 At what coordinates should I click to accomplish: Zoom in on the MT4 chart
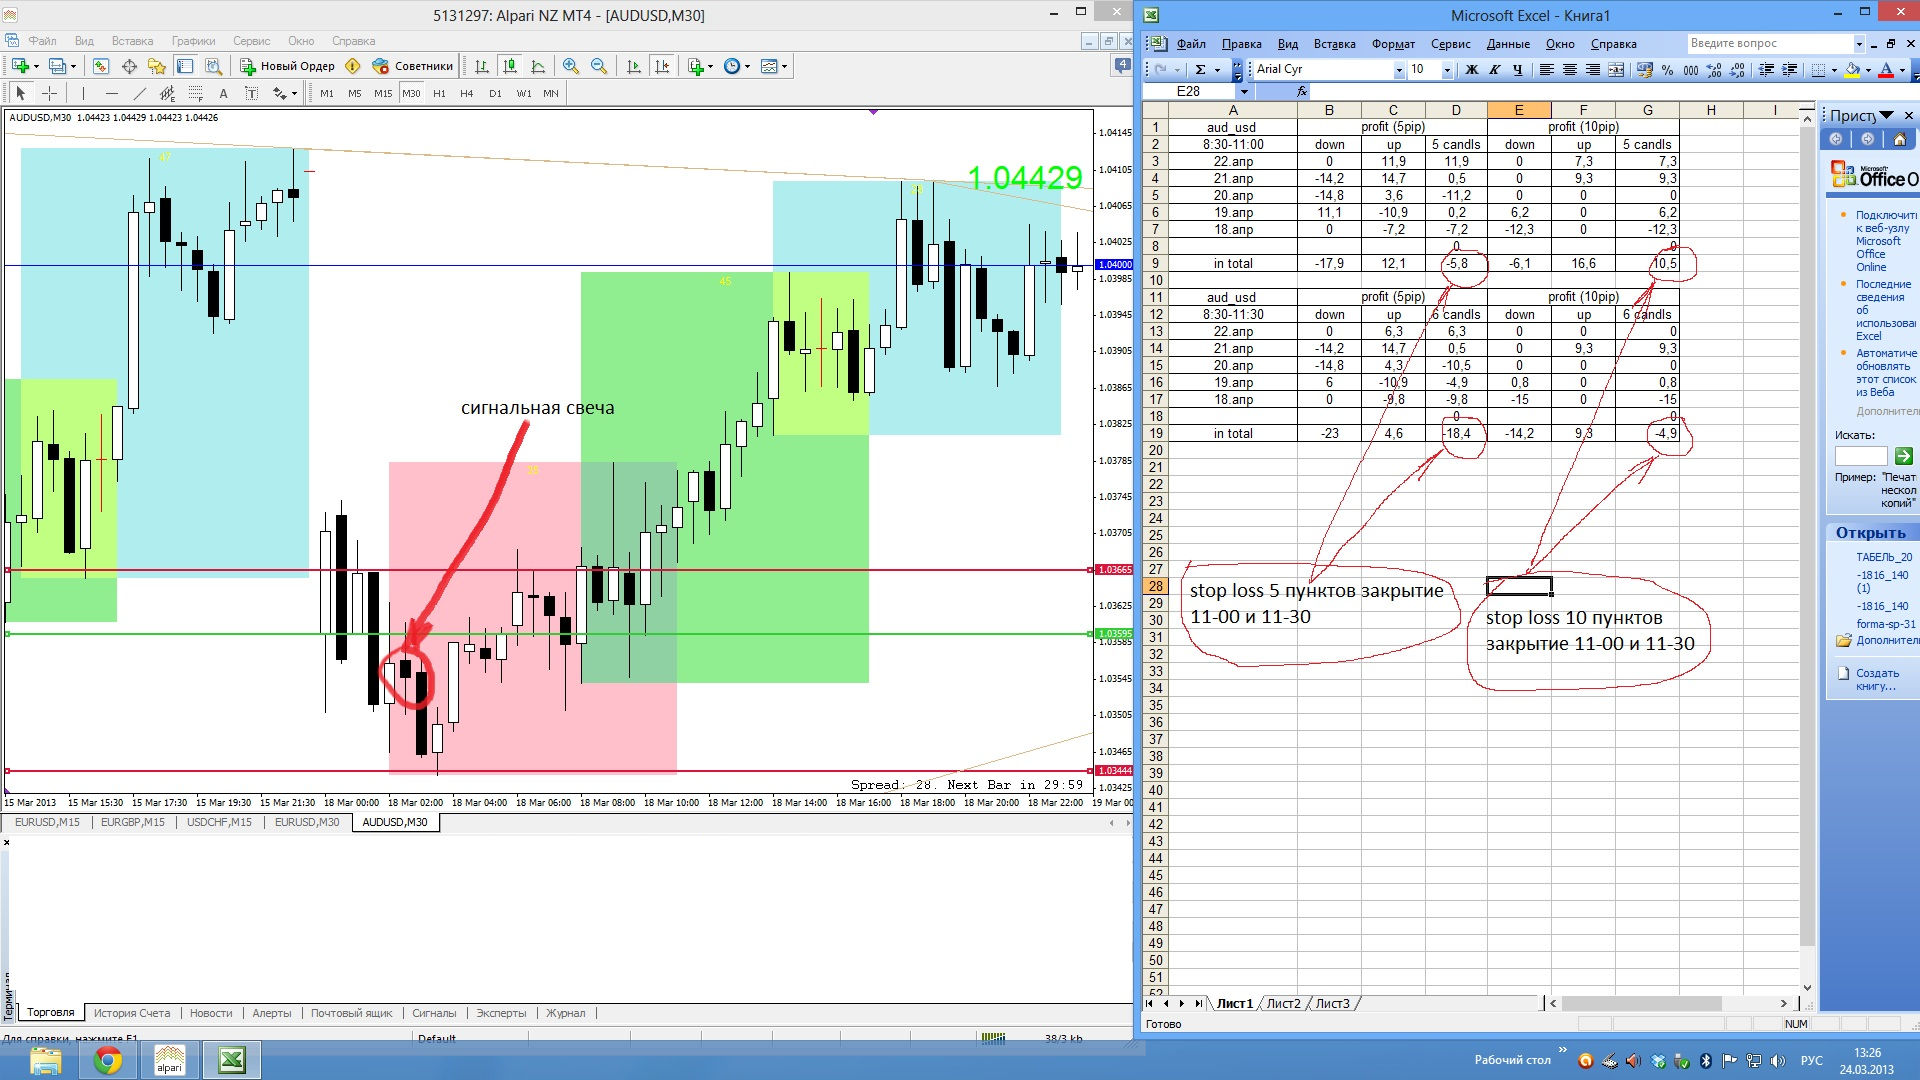click(x=571, y=66)
